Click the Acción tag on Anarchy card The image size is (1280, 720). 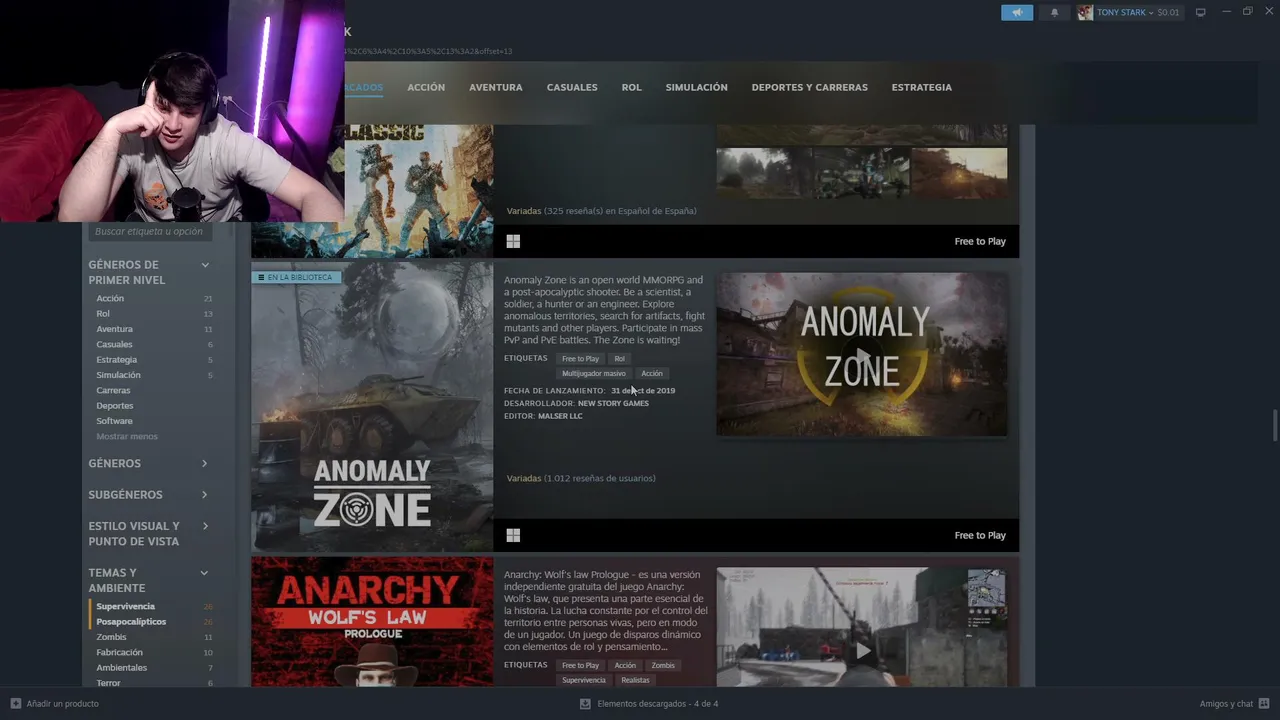click(x=625, y=665)
